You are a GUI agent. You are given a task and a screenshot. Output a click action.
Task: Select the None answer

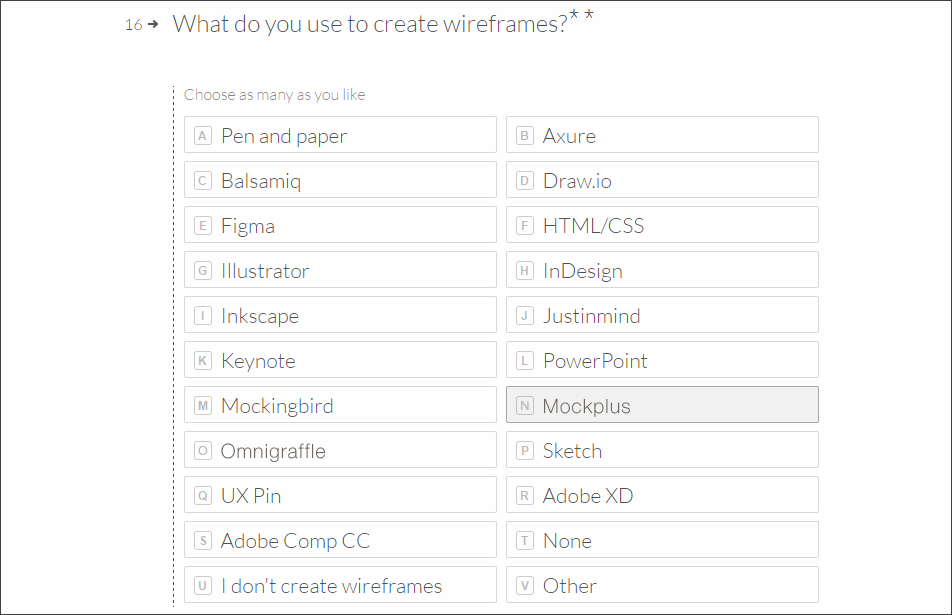point(662,540)
